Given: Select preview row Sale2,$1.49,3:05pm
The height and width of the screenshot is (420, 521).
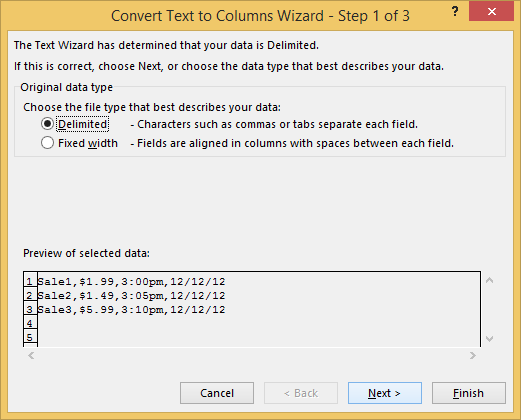Looking at the screenshot, I should [131, 296].
